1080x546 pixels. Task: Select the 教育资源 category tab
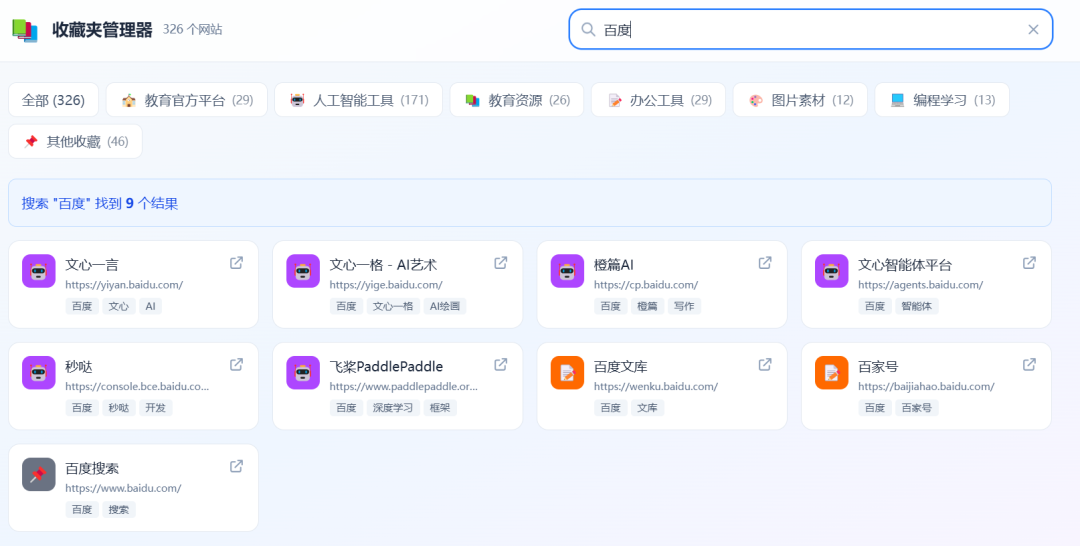(x=517, y=101)
